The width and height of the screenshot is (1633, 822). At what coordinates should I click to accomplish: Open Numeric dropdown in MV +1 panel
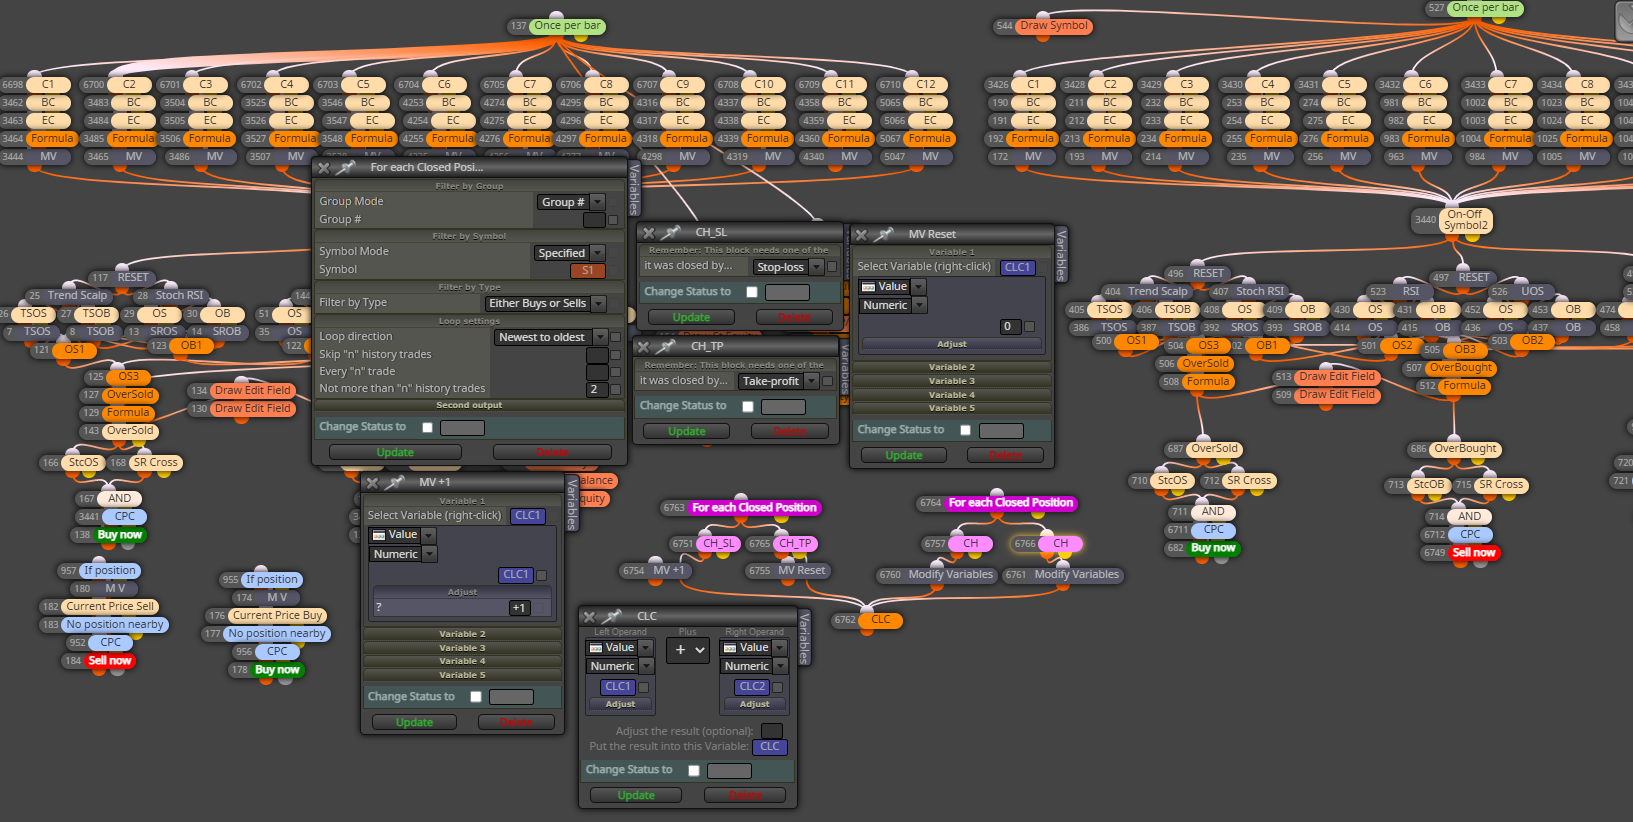[x=403, y=554]
